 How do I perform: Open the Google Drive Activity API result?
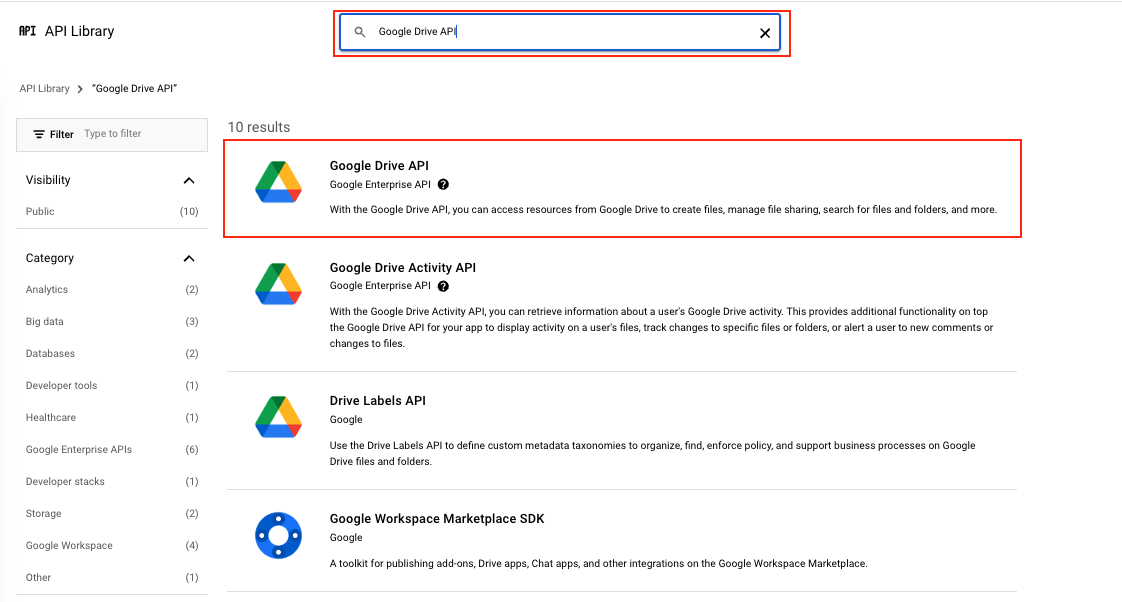403,268
